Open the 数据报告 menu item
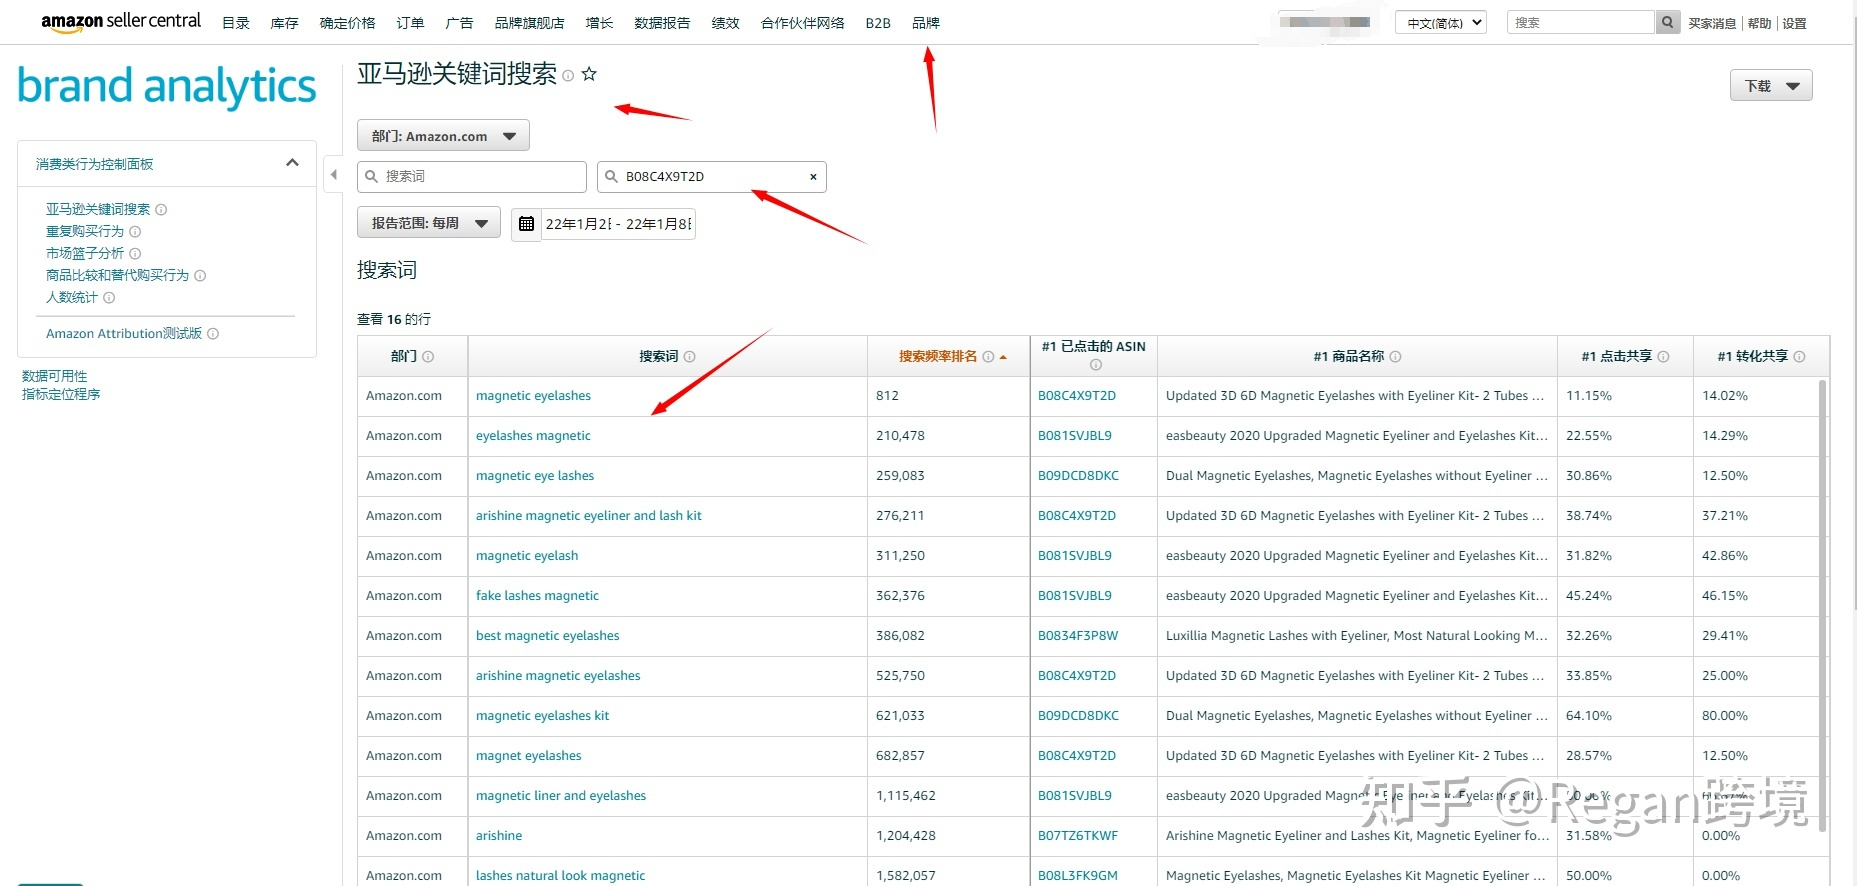1857x886 pixels. click(661, 23)
